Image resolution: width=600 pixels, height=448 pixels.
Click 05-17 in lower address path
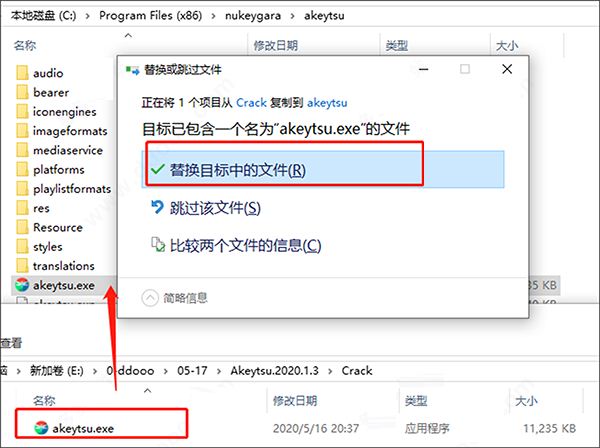pyautogui.click(x=192, y=370)
